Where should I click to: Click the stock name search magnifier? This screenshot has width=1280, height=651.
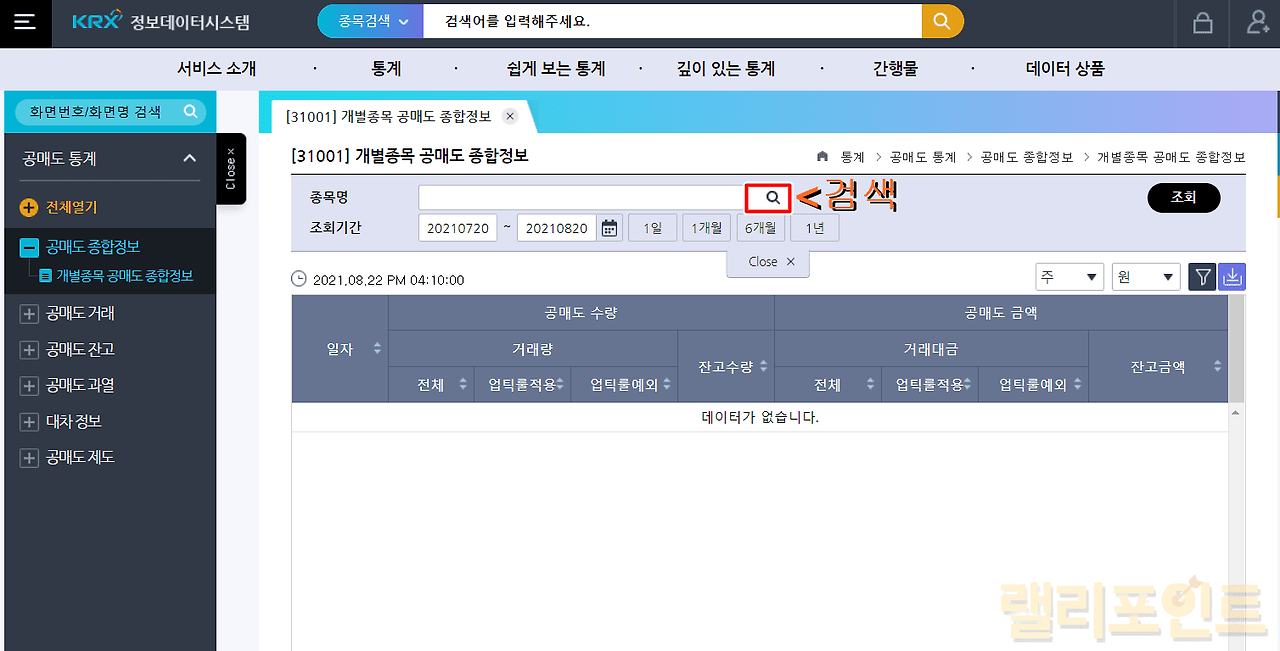[772, 198]
